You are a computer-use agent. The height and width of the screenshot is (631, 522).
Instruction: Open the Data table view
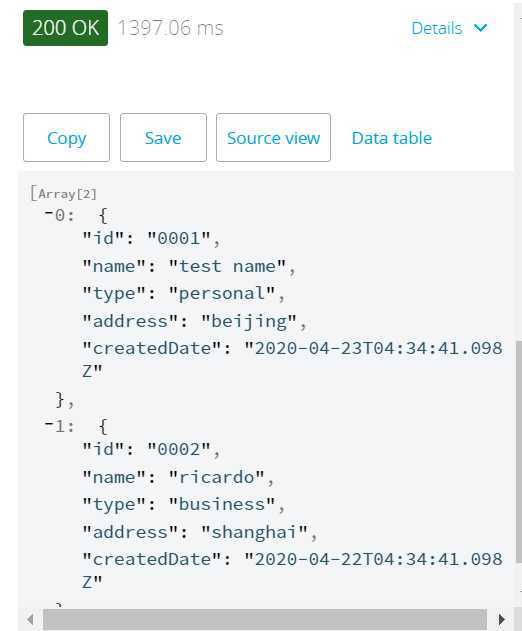(x=392, y=138)
